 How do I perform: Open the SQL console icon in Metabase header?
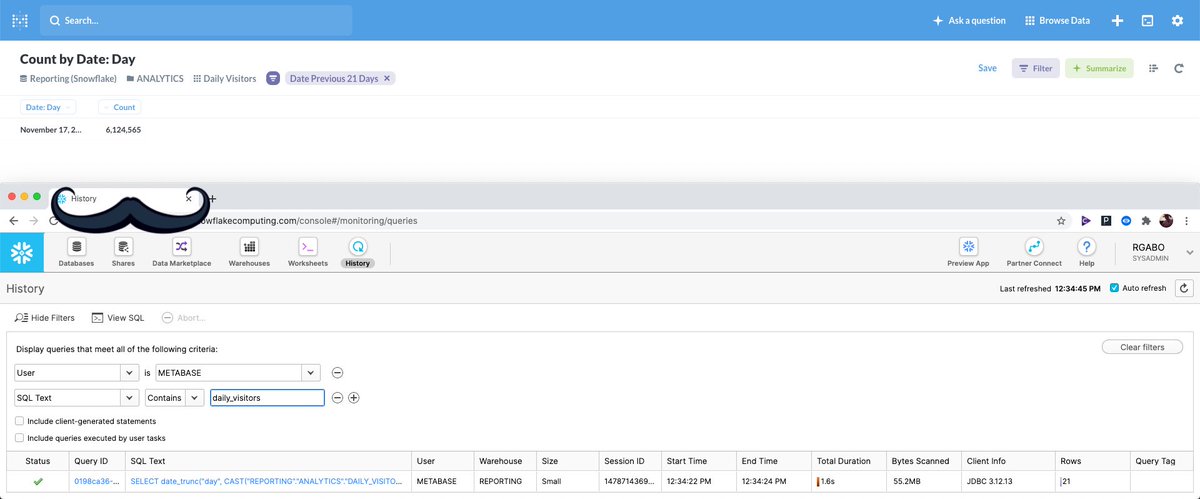tap(1148, 20)
